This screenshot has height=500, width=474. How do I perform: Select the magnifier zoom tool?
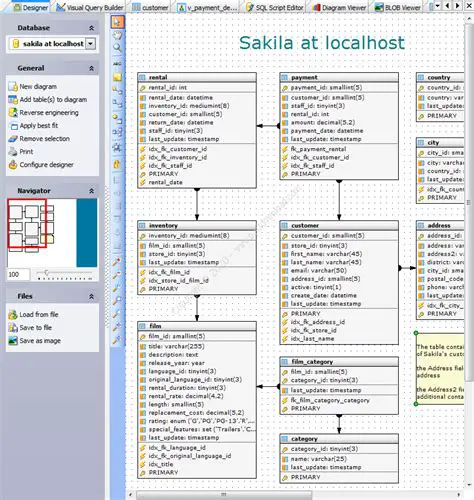117,48
